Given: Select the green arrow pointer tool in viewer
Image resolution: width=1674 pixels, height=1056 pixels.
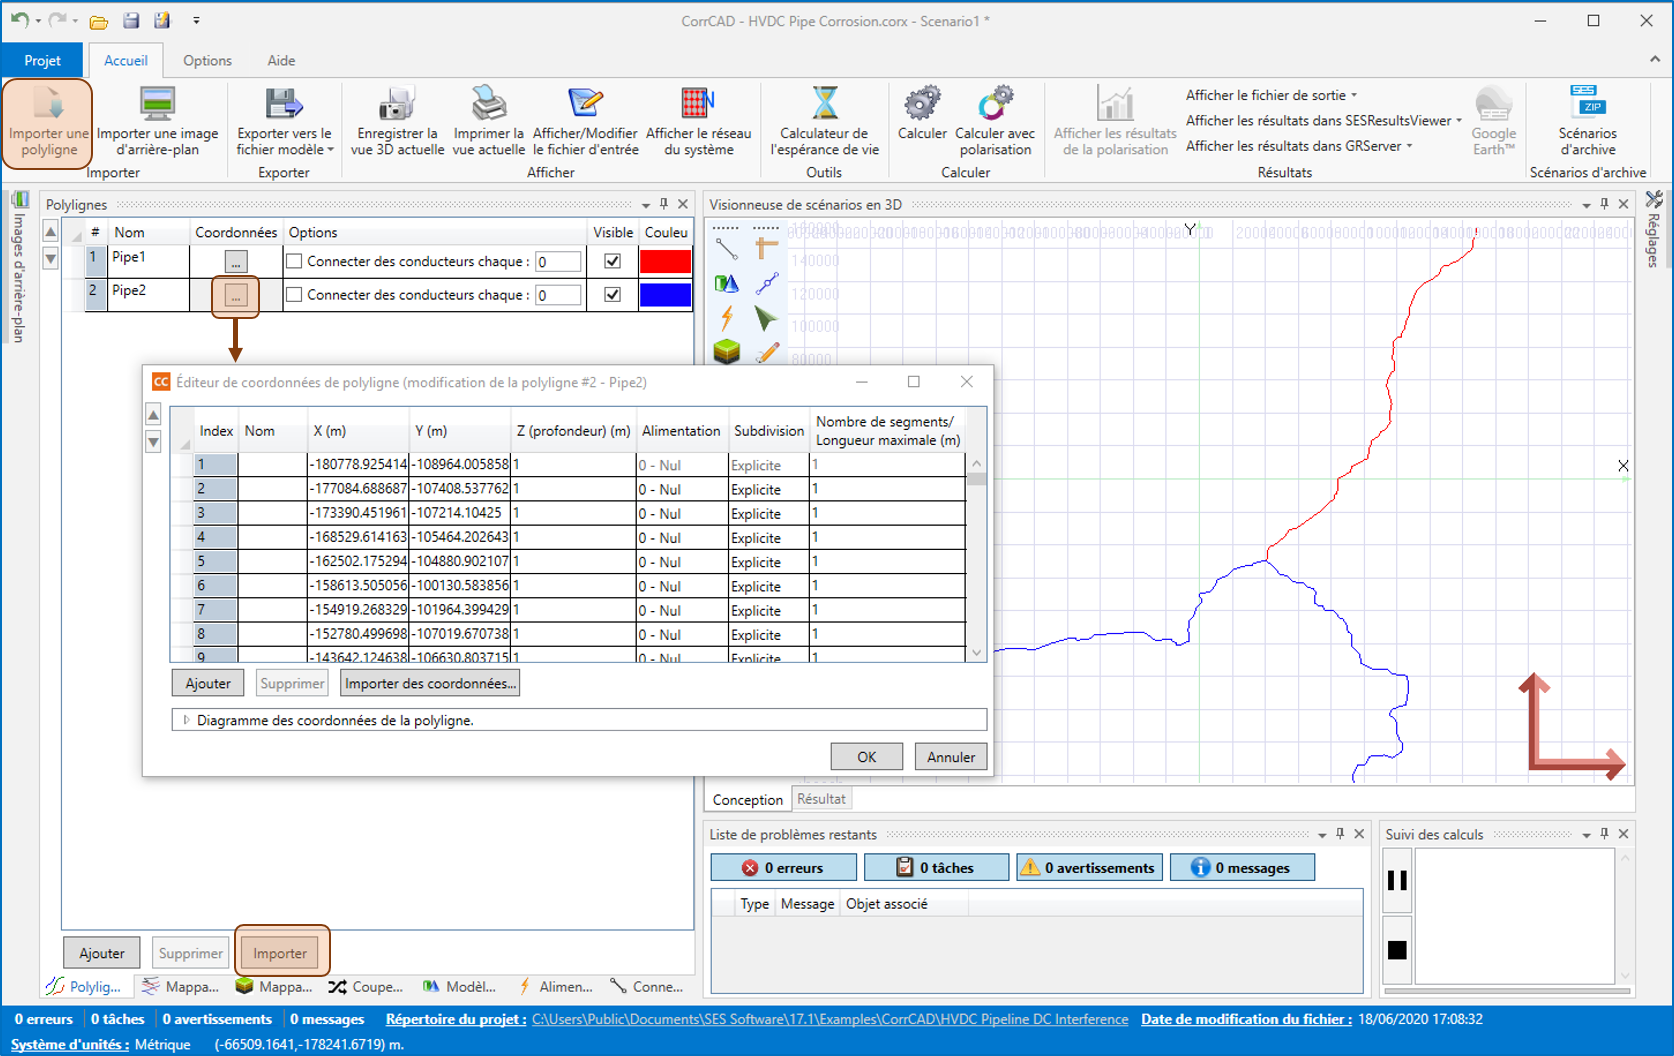Looking at the screenshot, I should point(766,318).
